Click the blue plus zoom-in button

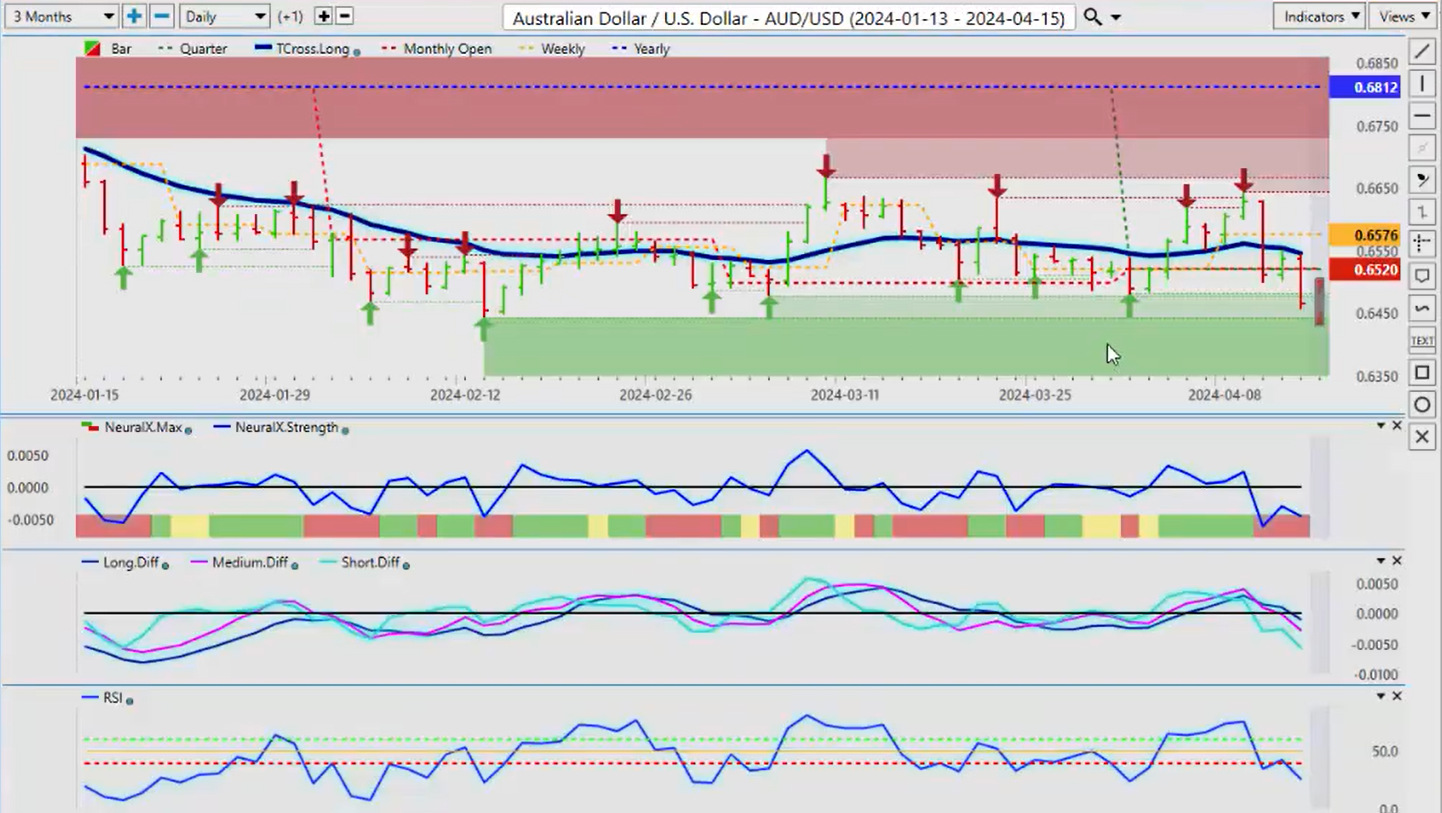[x=134, y=16]
